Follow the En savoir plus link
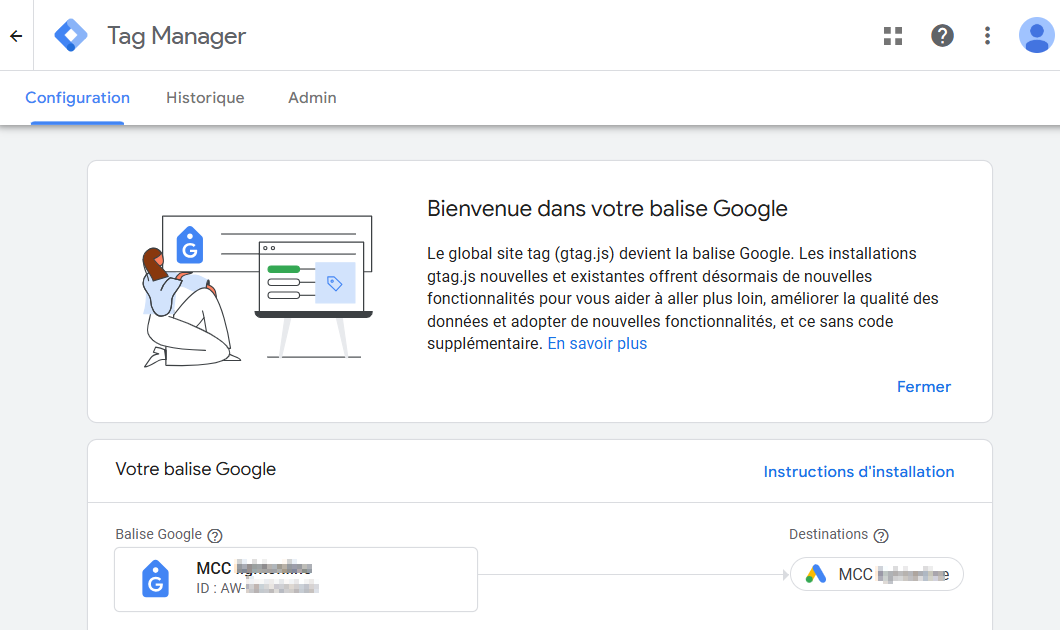The height and width of the screenshot is (630, 1060). point(597,343)
